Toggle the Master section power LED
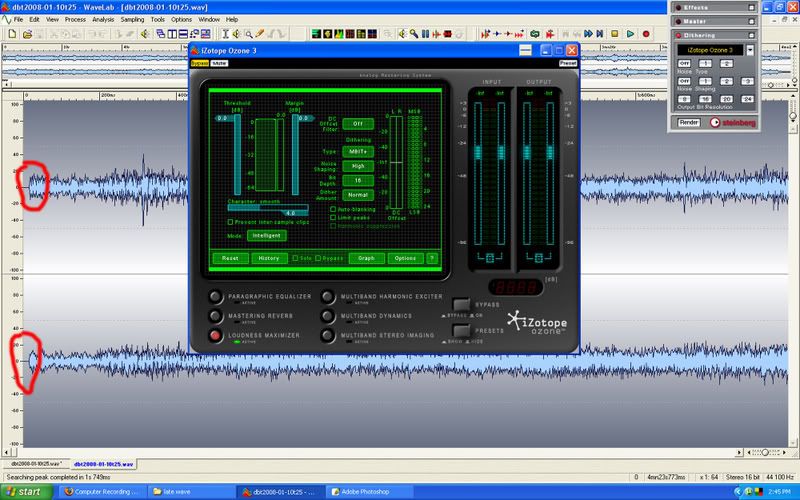The height and width of the screenshot is (500, 800). pos(678,21)
